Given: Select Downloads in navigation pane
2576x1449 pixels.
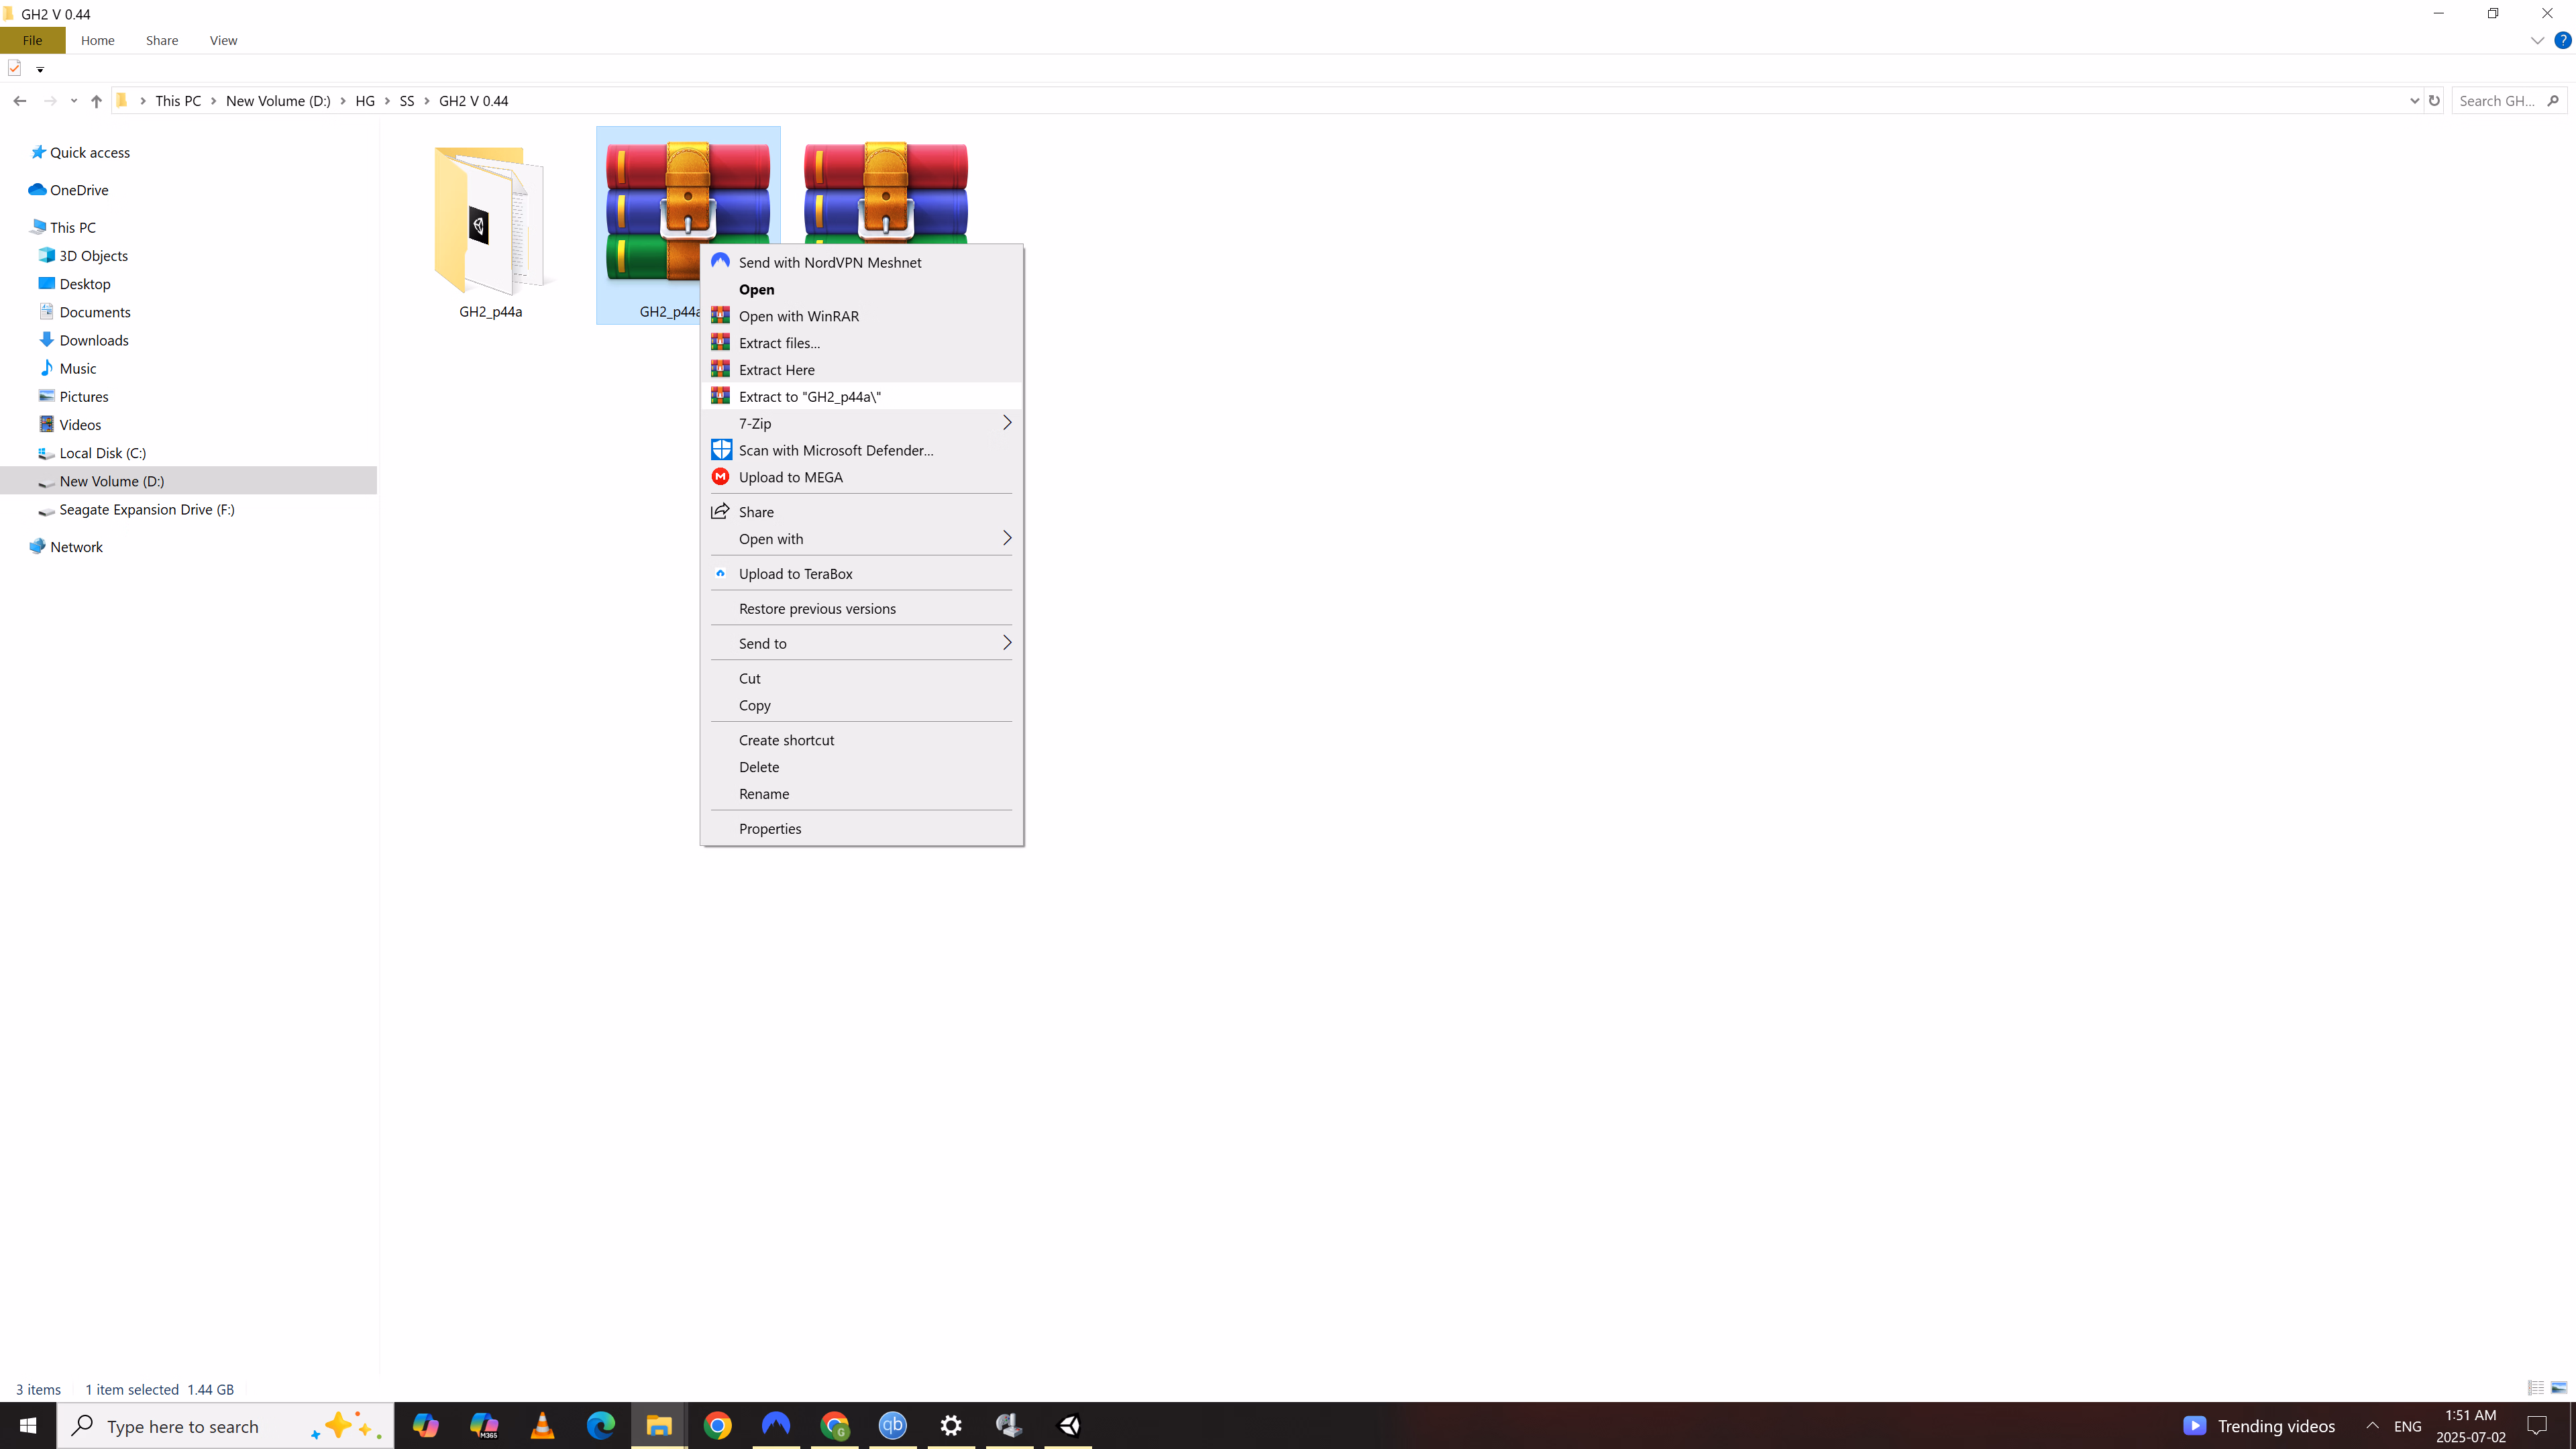Looking at the screenshot, I should coord(93,340).
